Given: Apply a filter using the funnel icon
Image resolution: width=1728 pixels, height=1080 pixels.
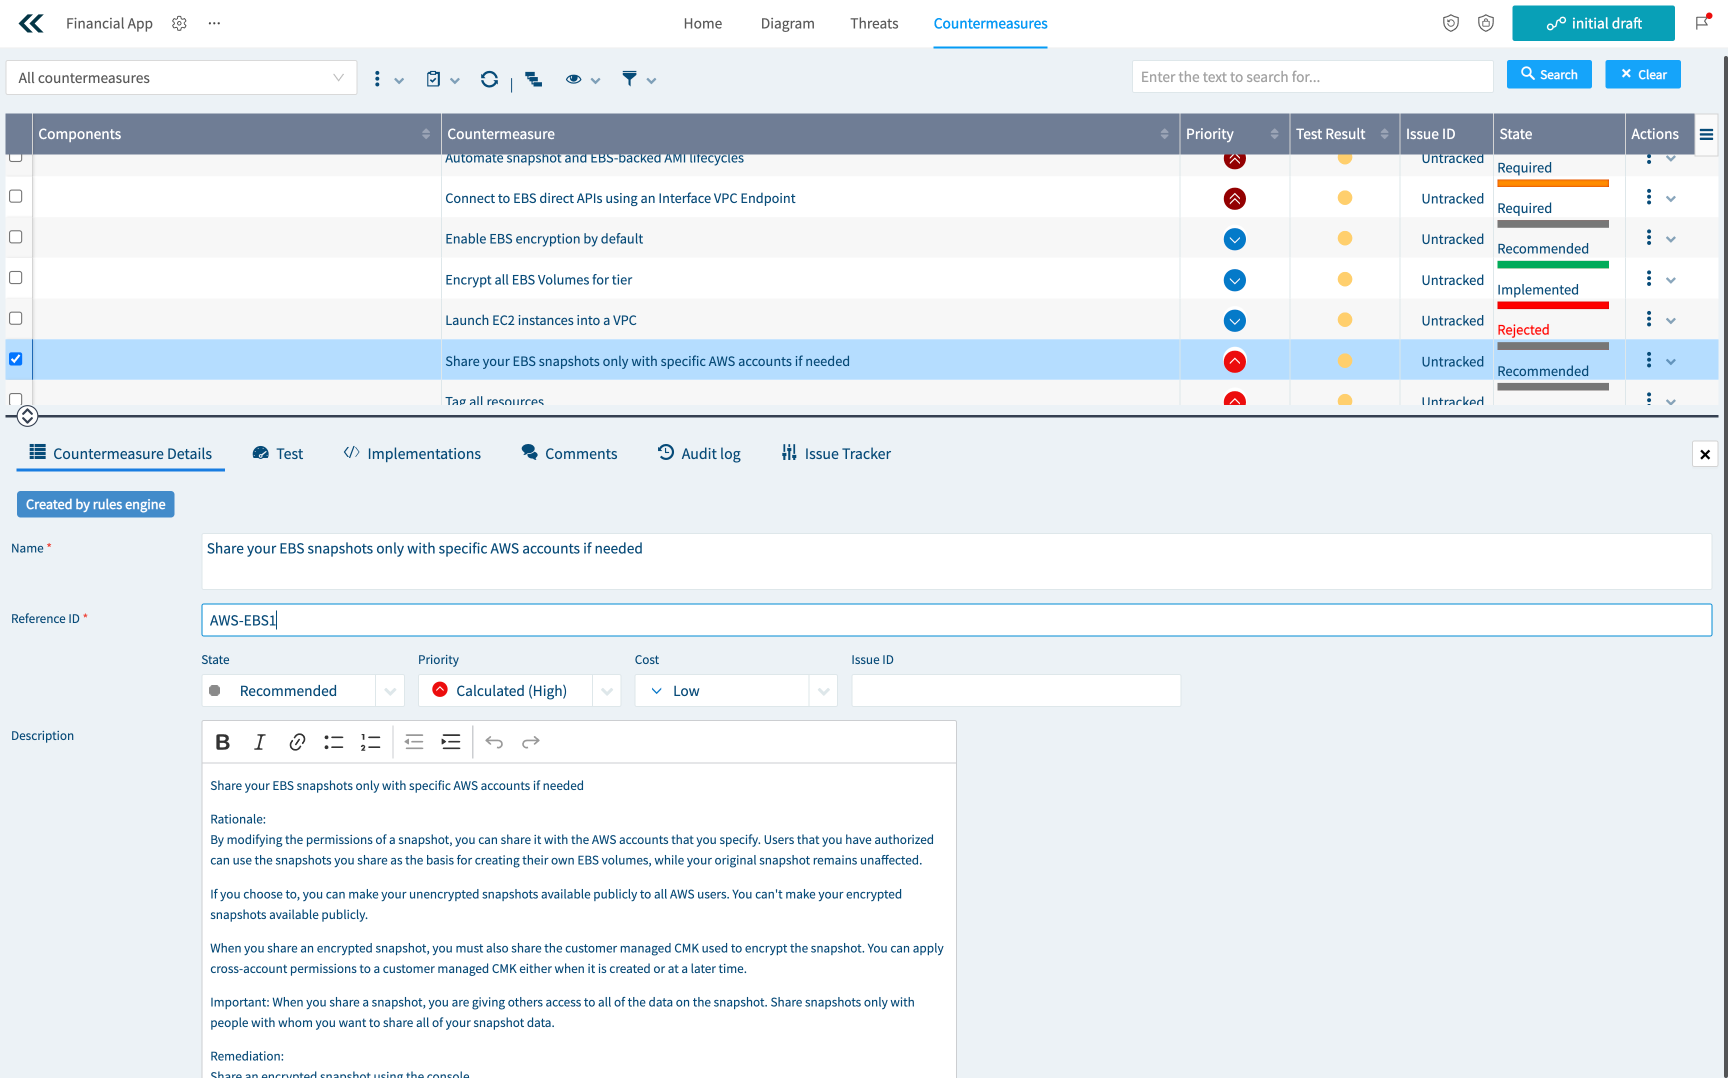Looking at the screenshot, I should click(x=628, y=79).
